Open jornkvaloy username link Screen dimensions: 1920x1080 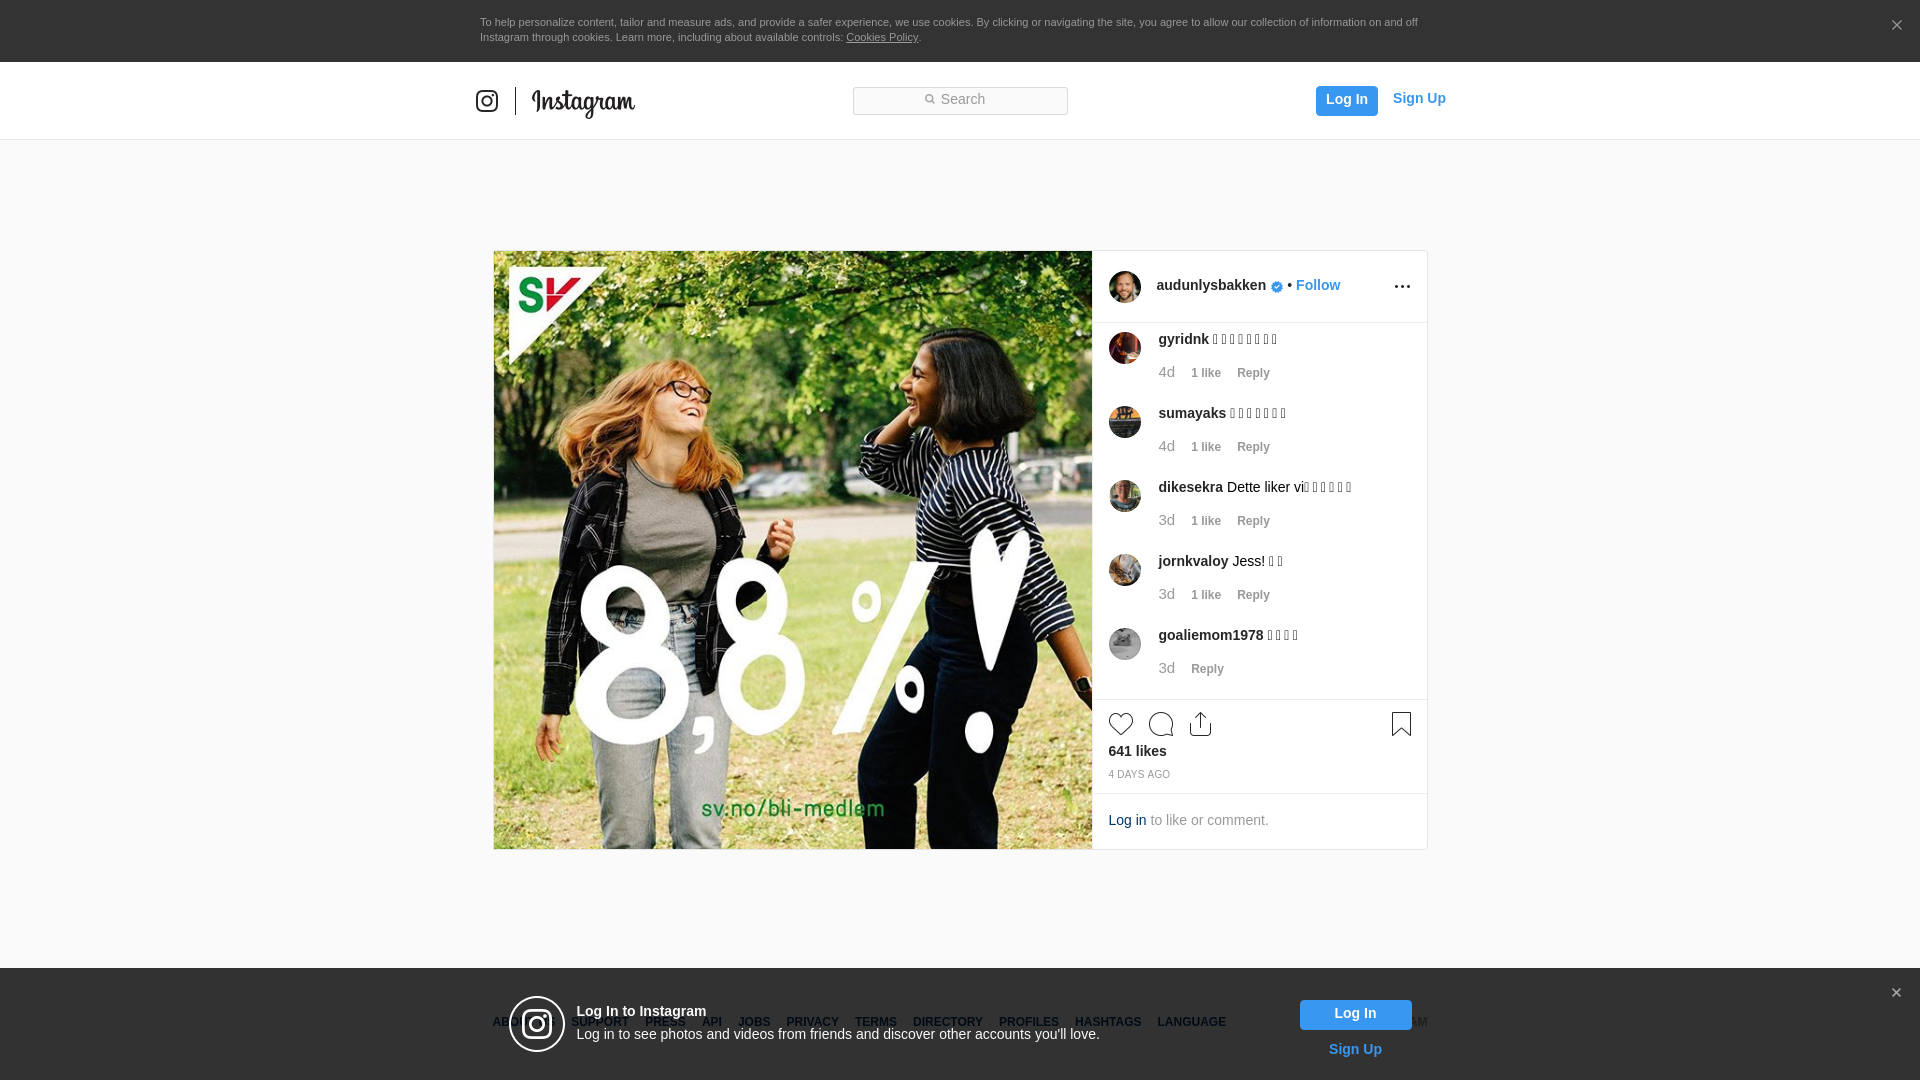(x=1193, y=561)
